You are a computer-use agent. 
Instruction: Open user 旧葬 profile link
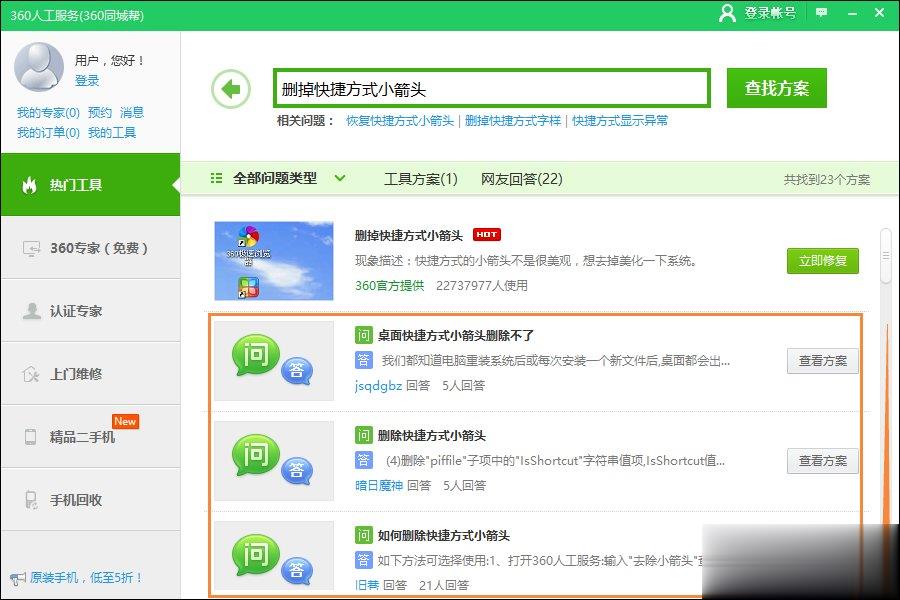pos(367,585)
